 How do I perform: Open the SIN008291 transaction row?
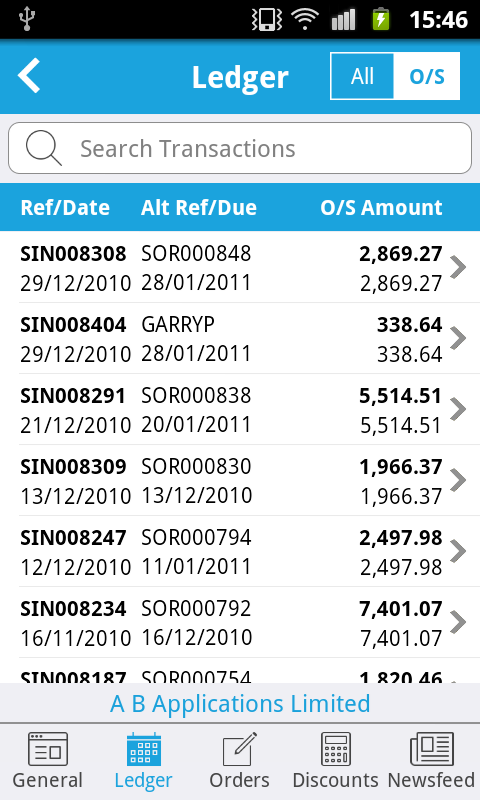coord(240,409)
